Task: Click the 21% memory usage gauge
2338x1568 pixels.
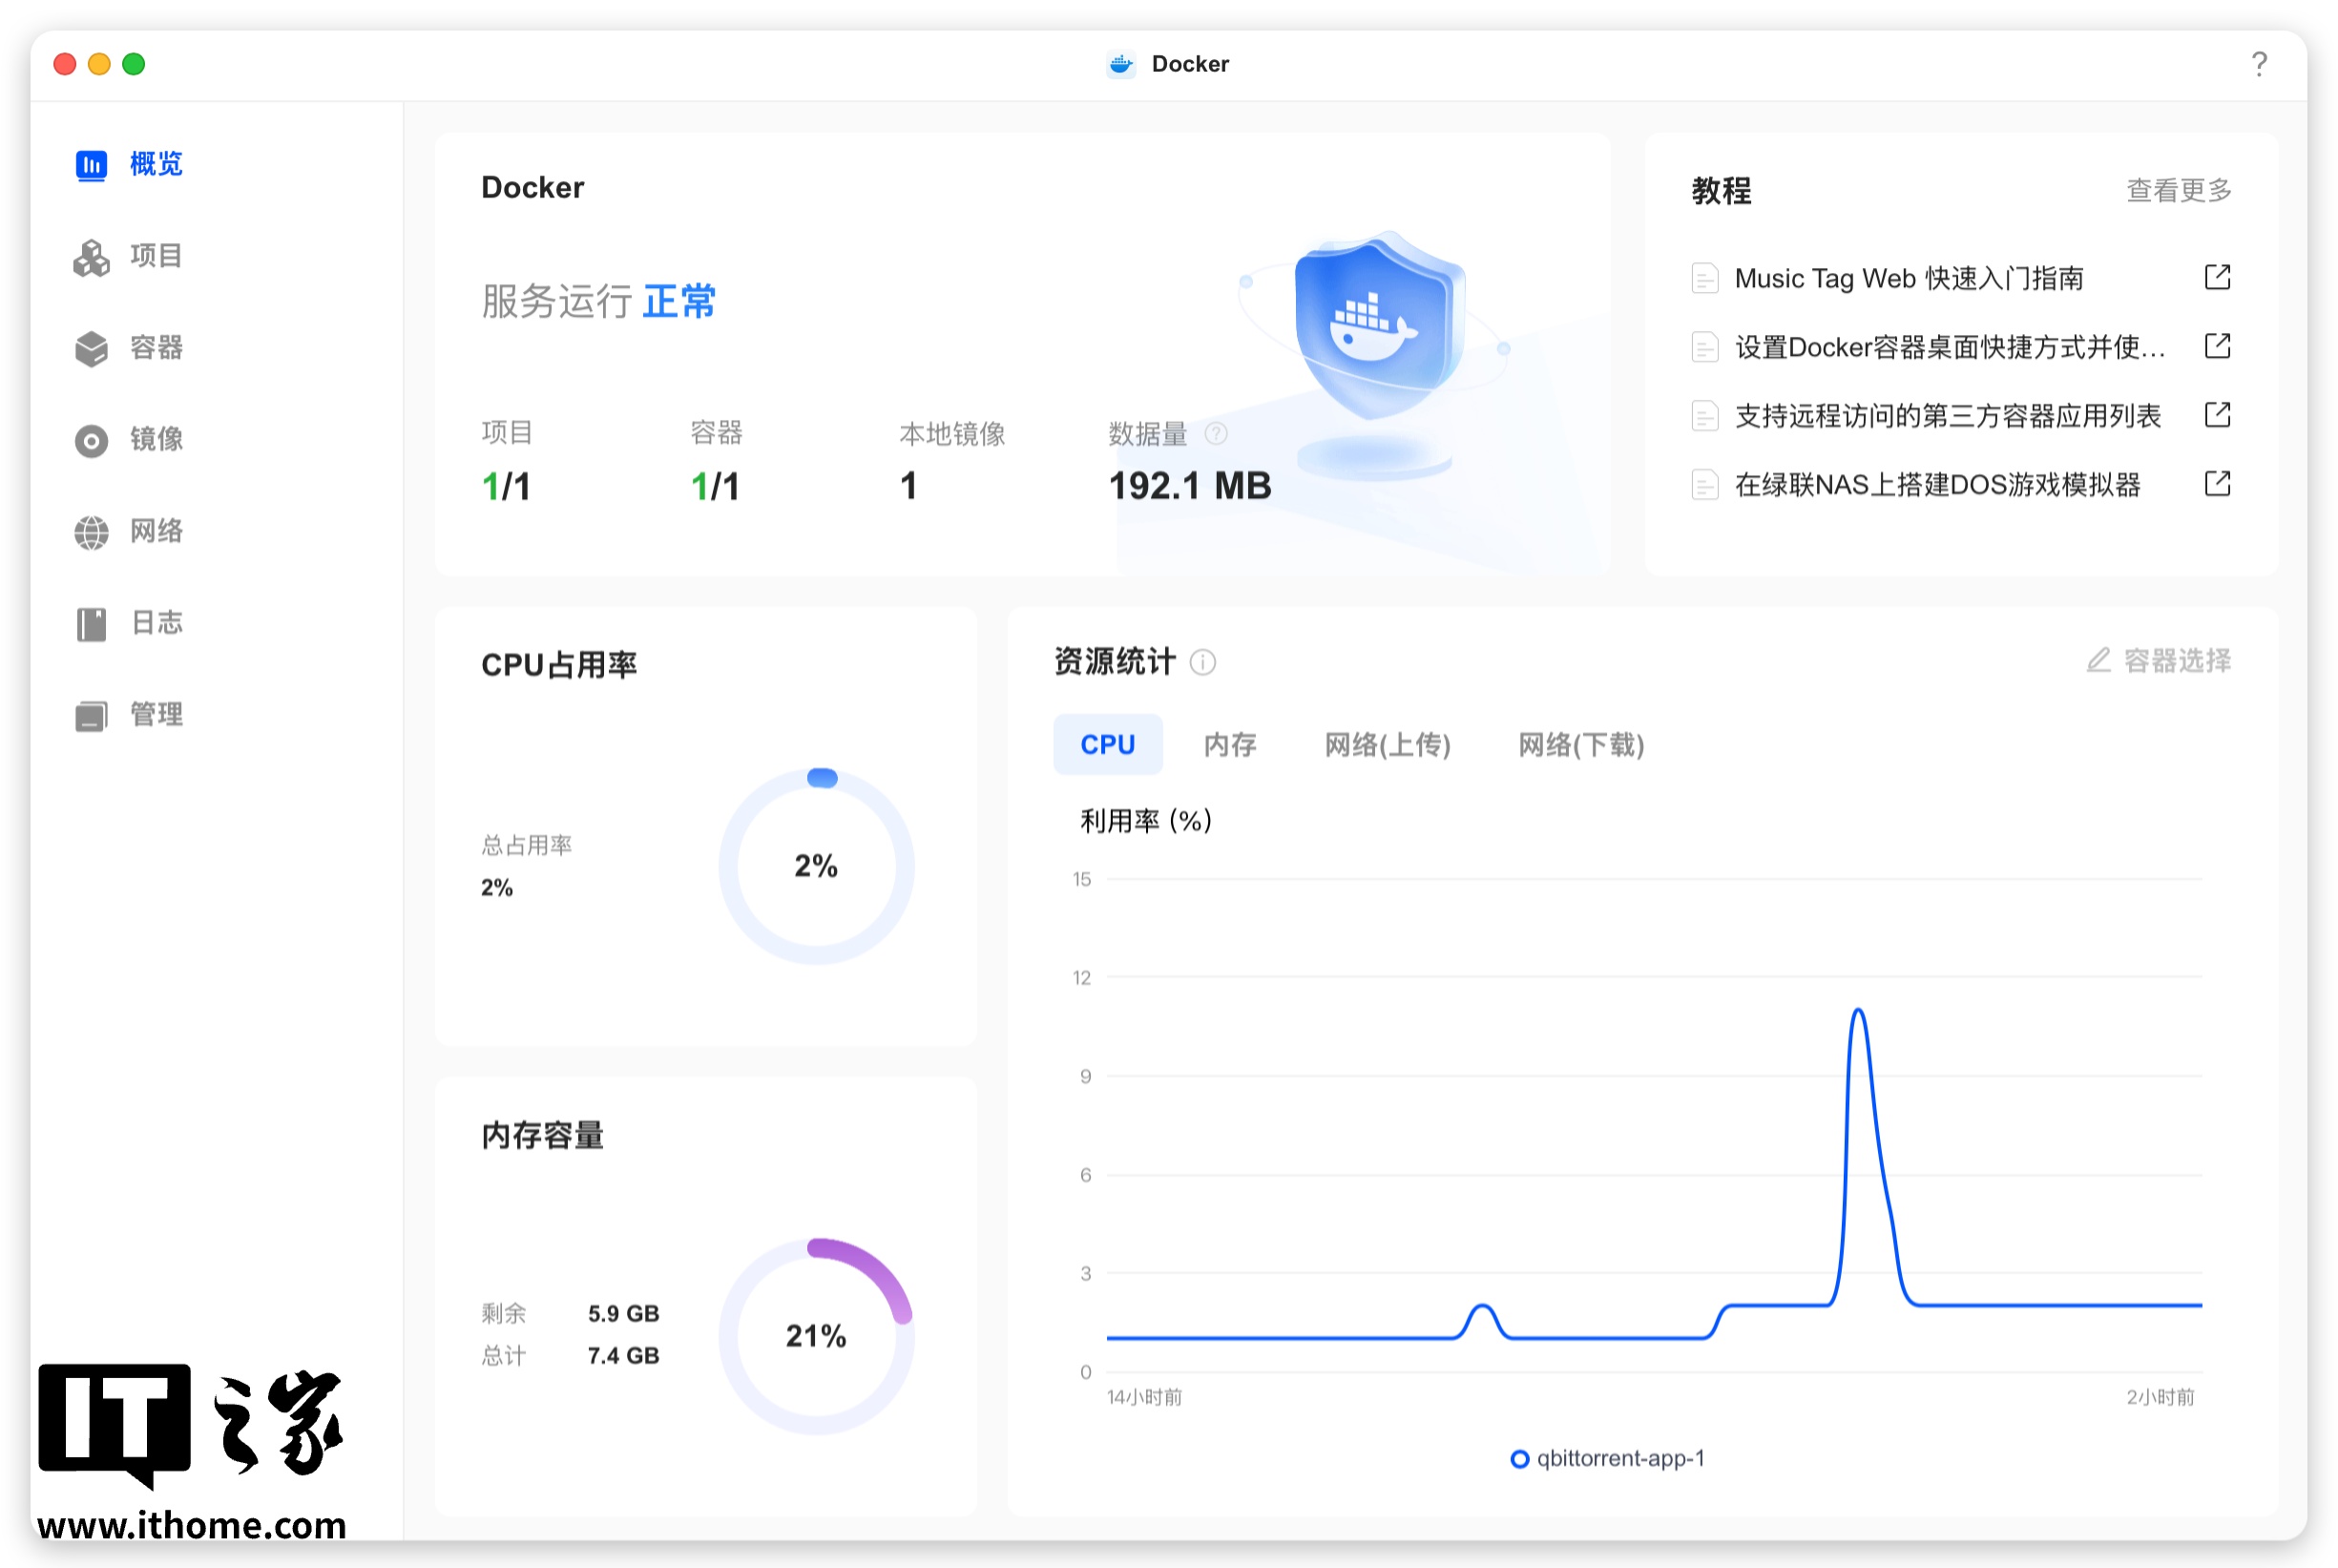Action: (x=816, y=1336)
